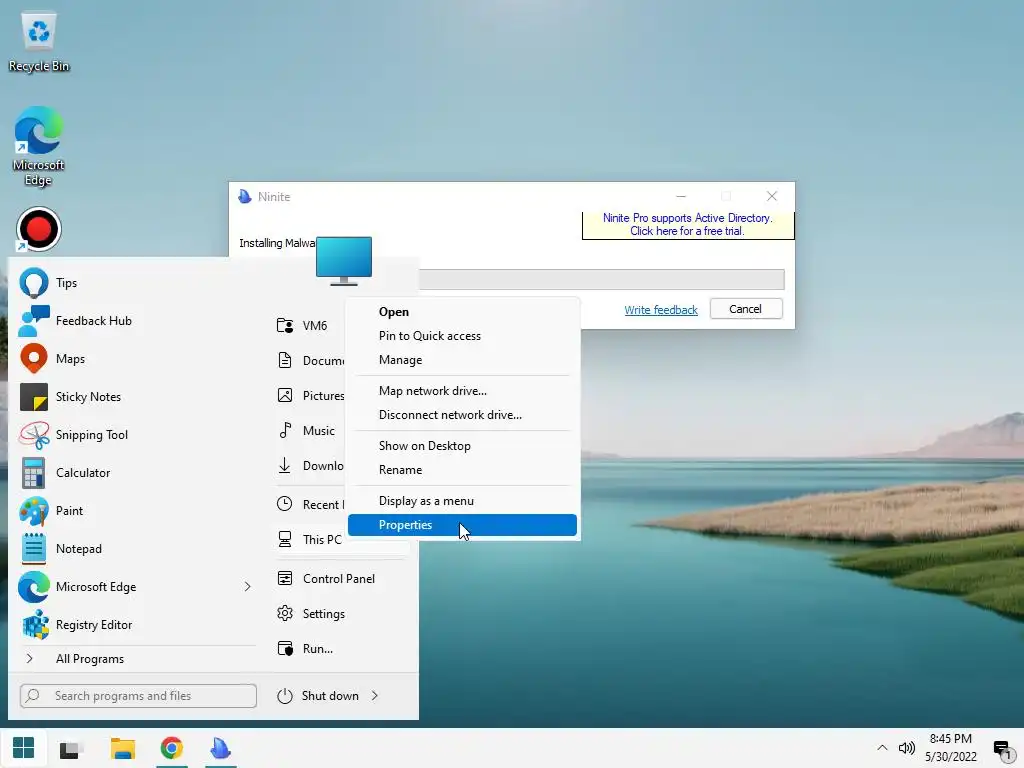Screen dimensions: 1024x768
Task: Open the Pictures folder entry
Action: tap(311, 396)
